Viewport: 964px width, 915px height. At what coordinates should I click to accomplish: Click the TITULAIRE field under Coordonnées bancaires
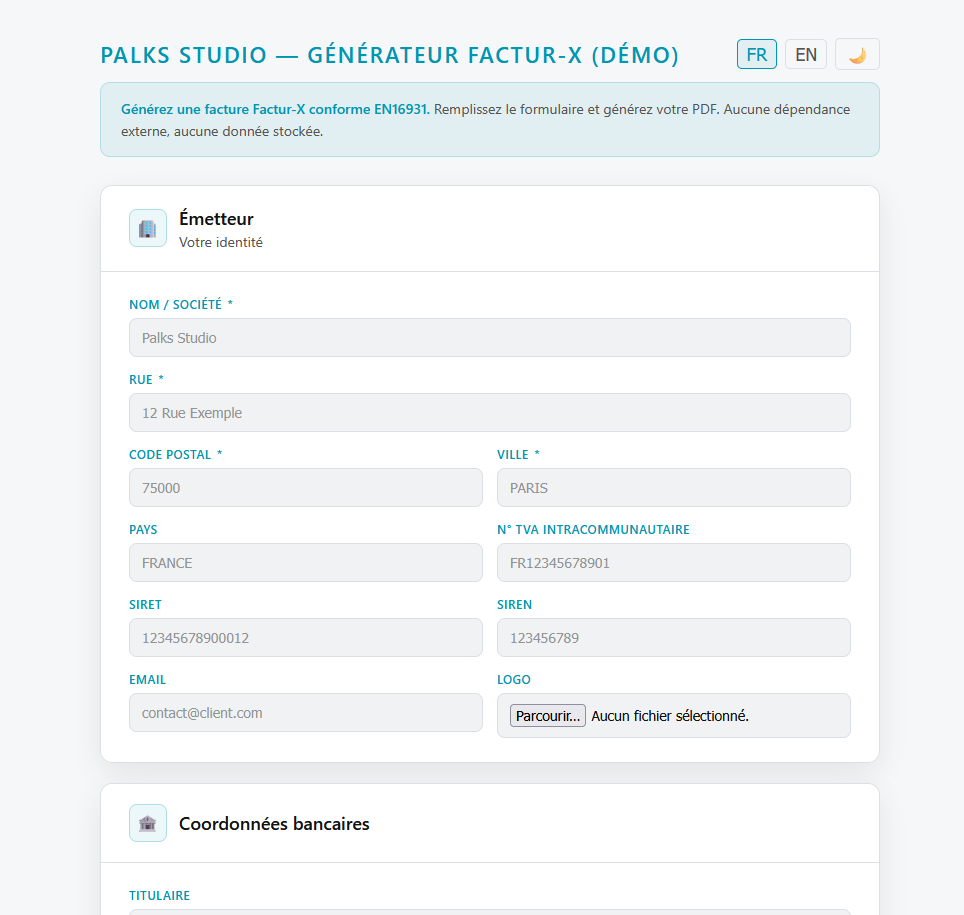pos(489,912)
